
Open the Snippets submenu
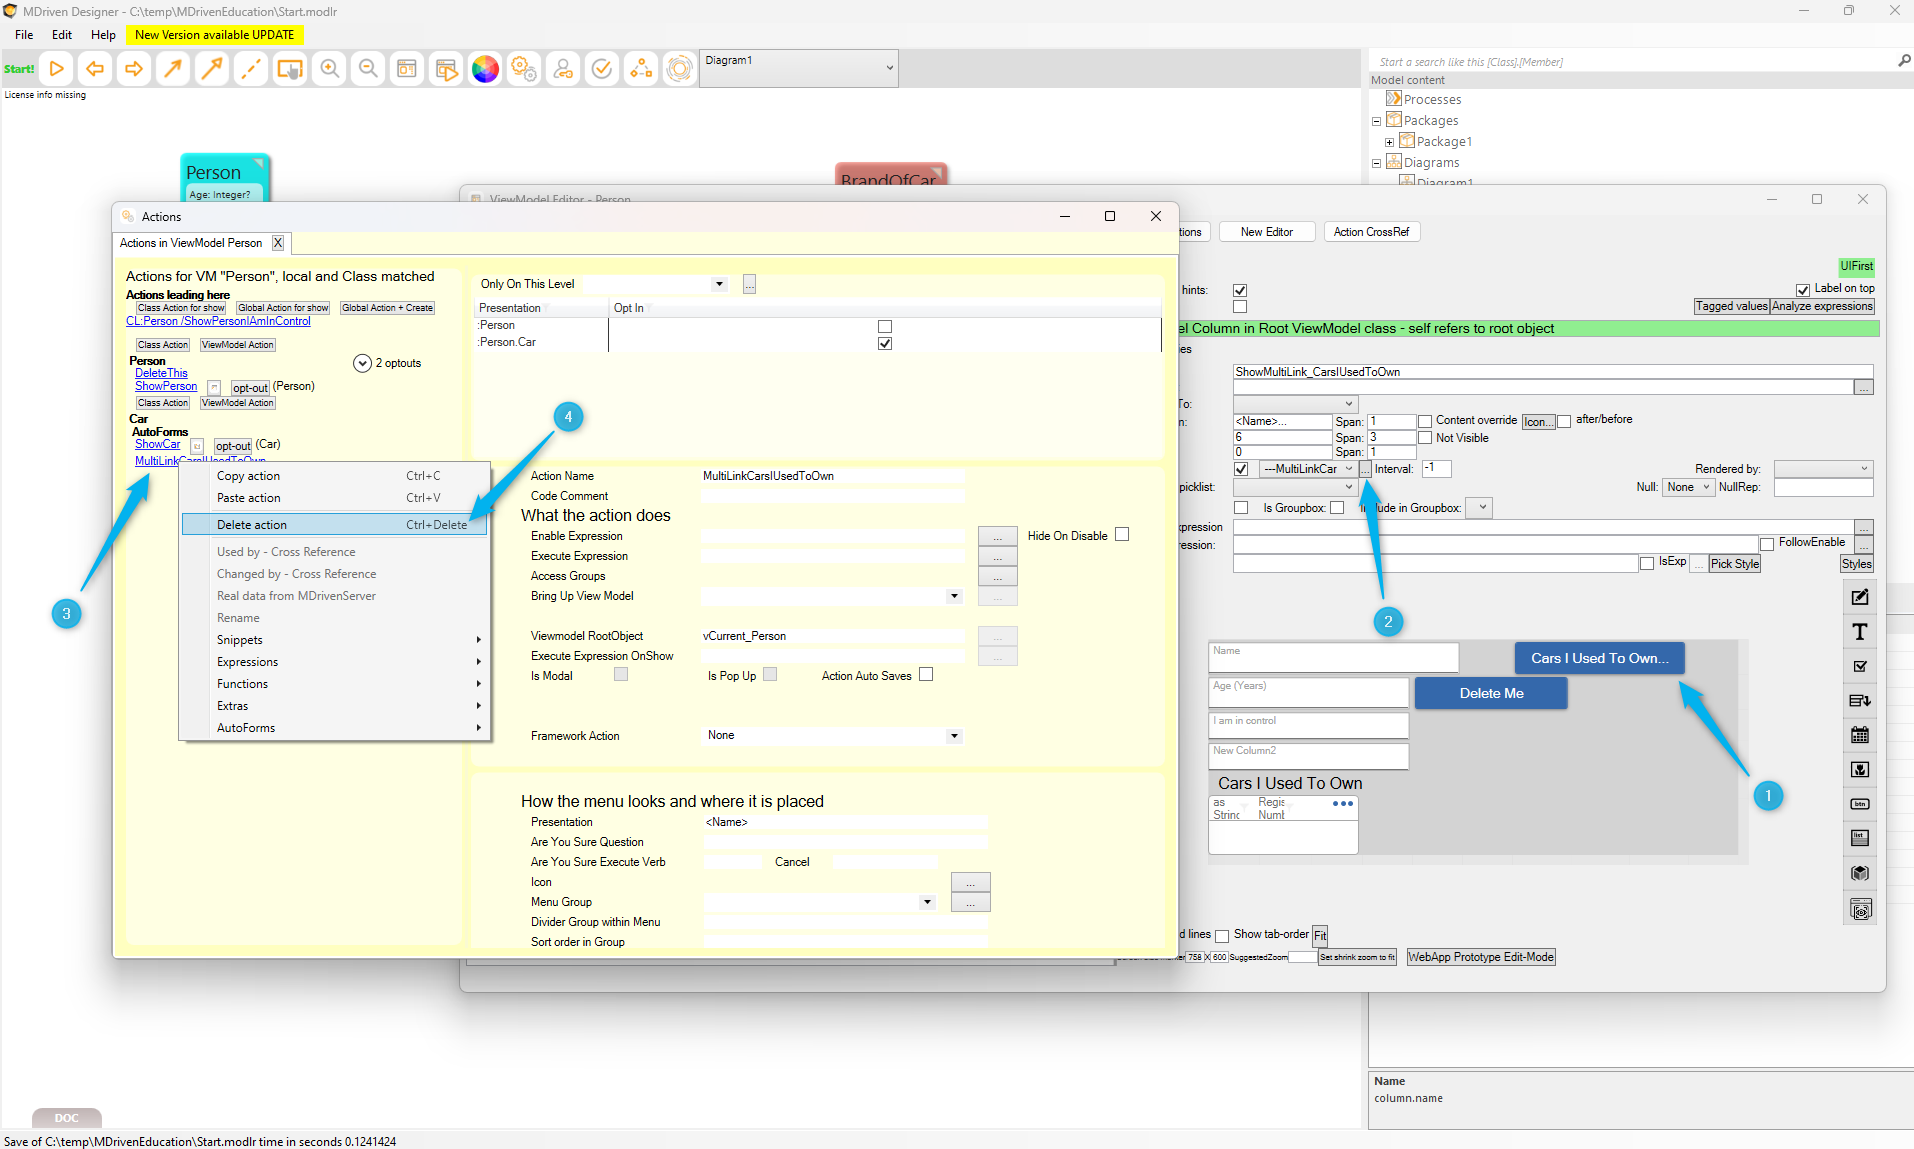click(x=240, y=640)
